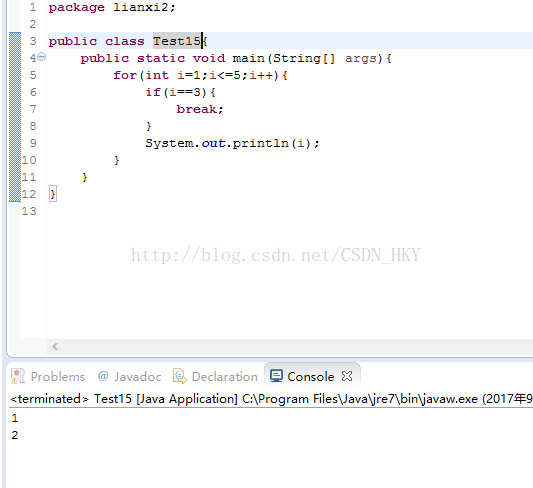Close the Console view with X
The height and width of the screenshot is (488, 533).
[347, 376]
